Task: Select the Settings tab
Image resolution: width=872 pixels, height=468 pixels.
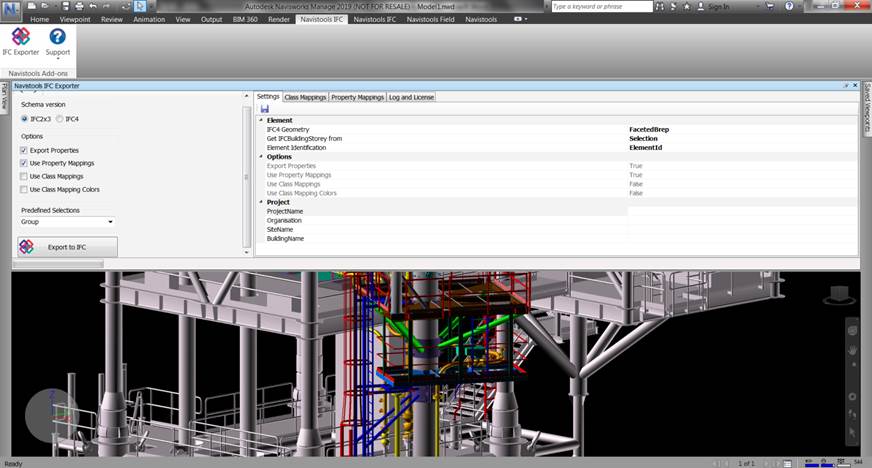Action: coord(268,97)
